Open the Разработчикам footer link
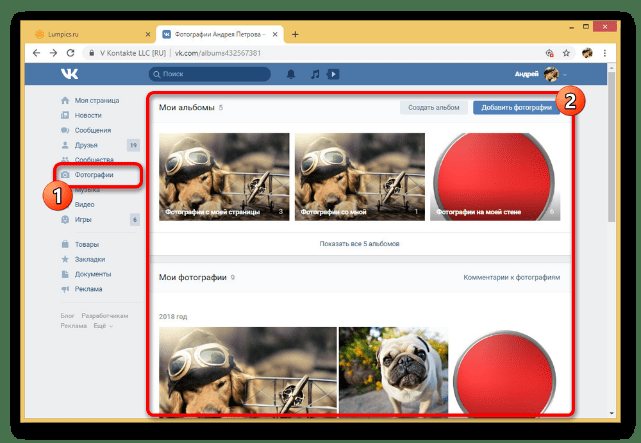 pos(105,316)
